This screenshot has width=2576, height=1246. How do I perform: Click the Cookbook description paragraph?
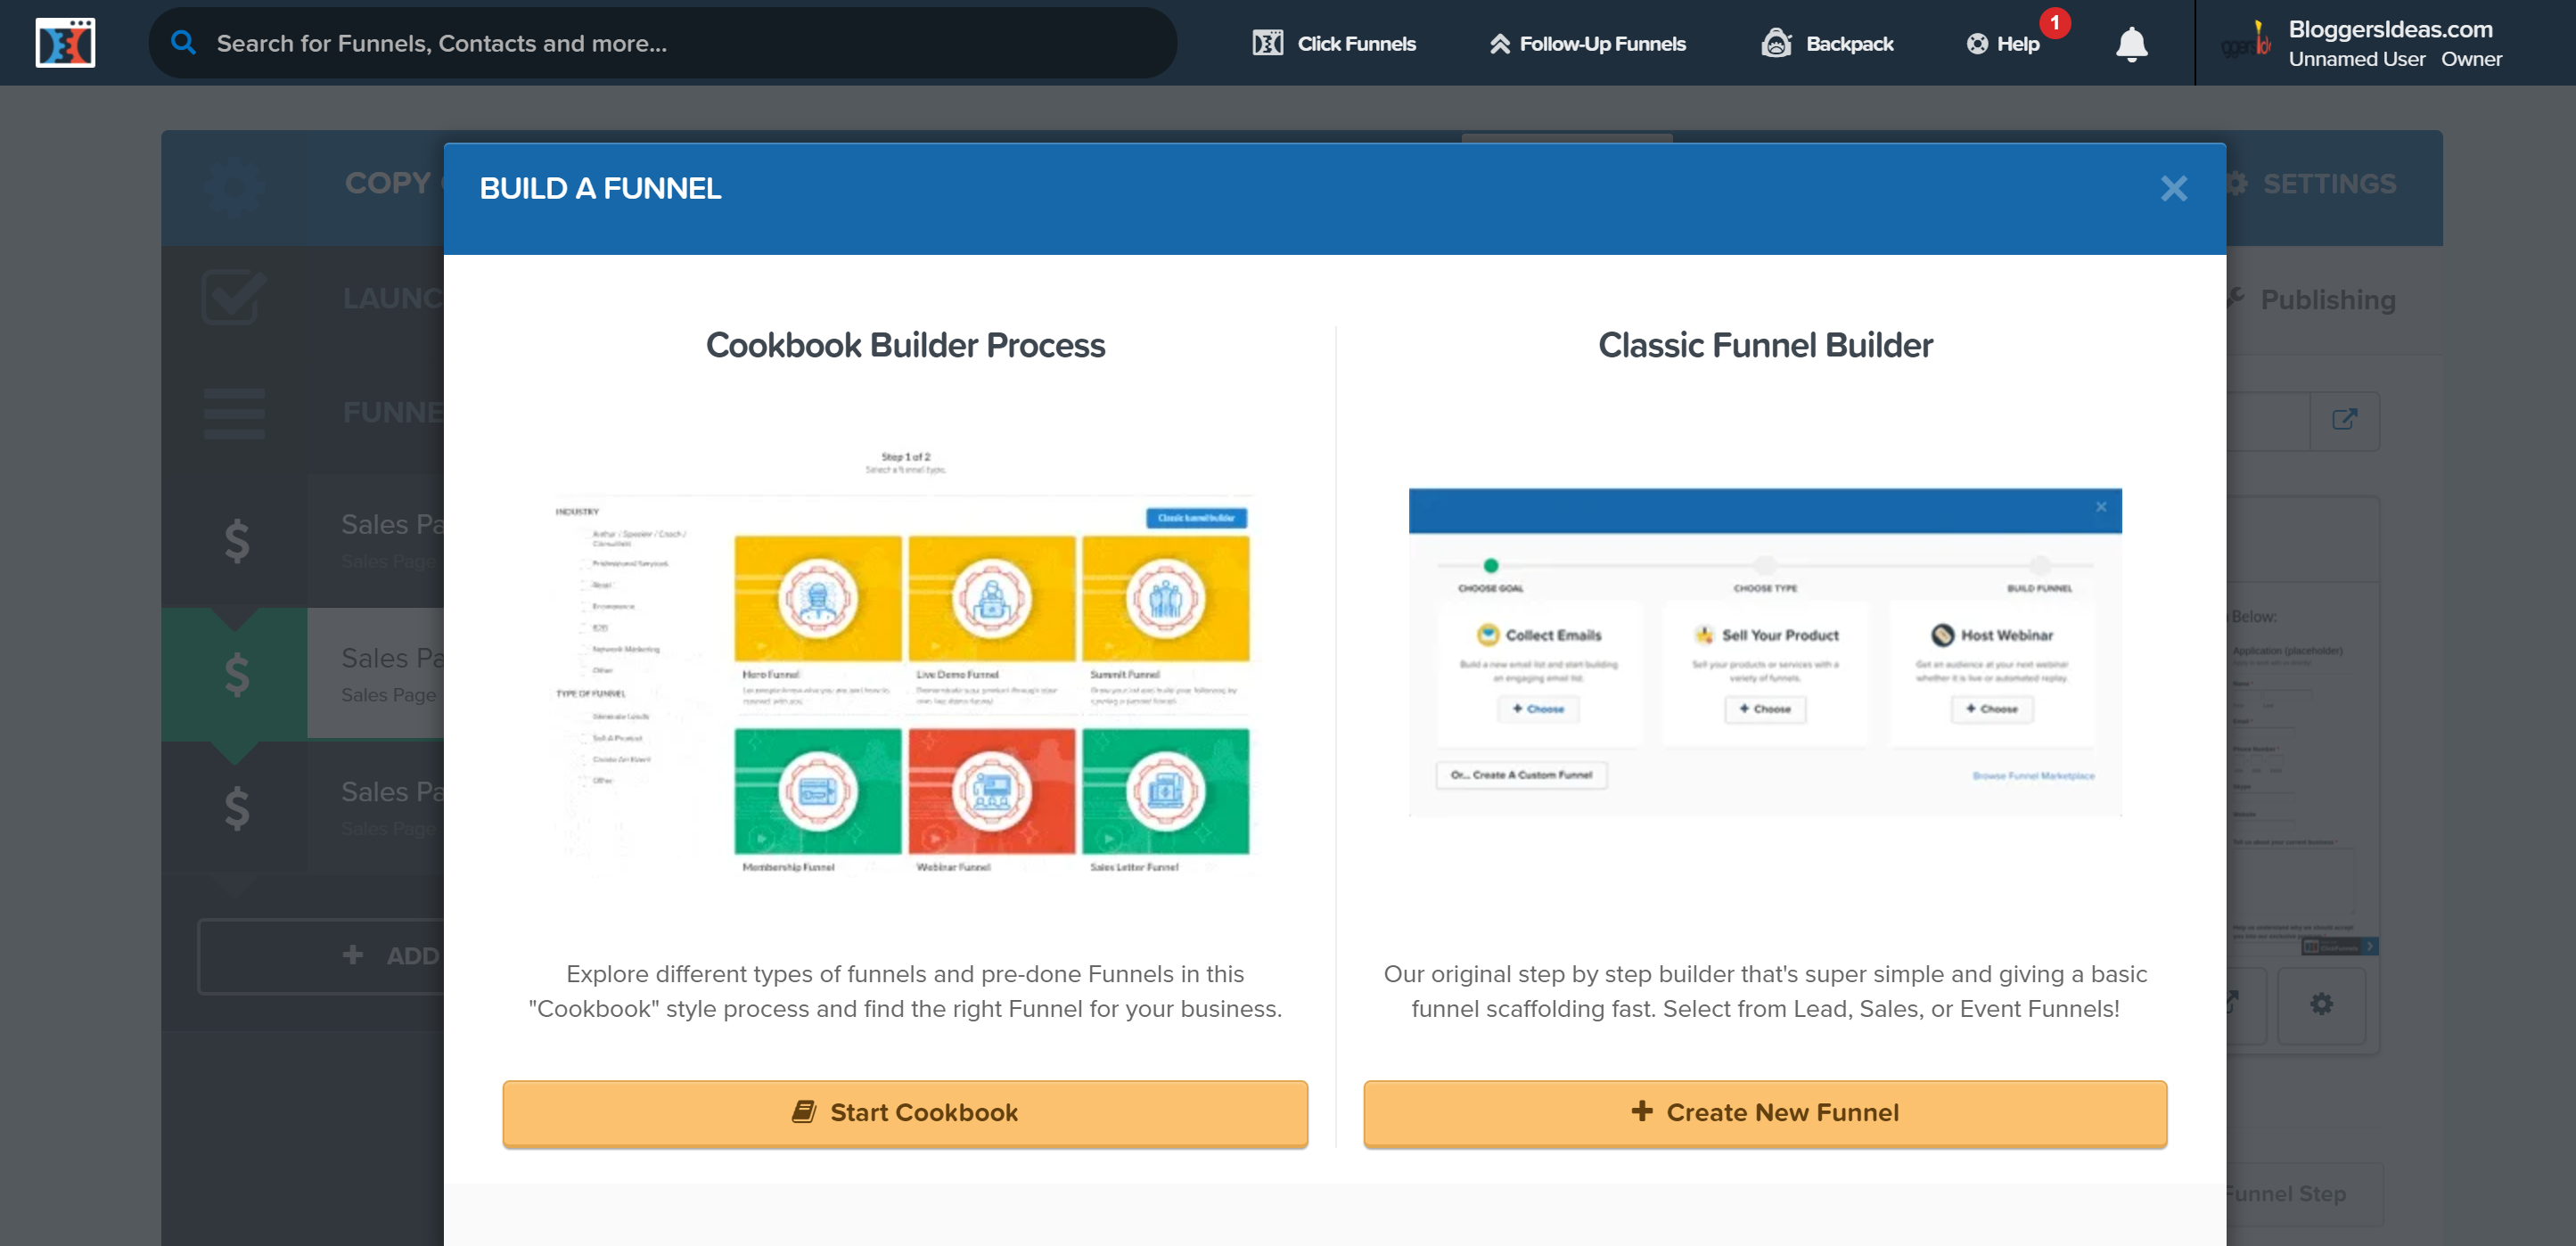click(x=905, y=991)
